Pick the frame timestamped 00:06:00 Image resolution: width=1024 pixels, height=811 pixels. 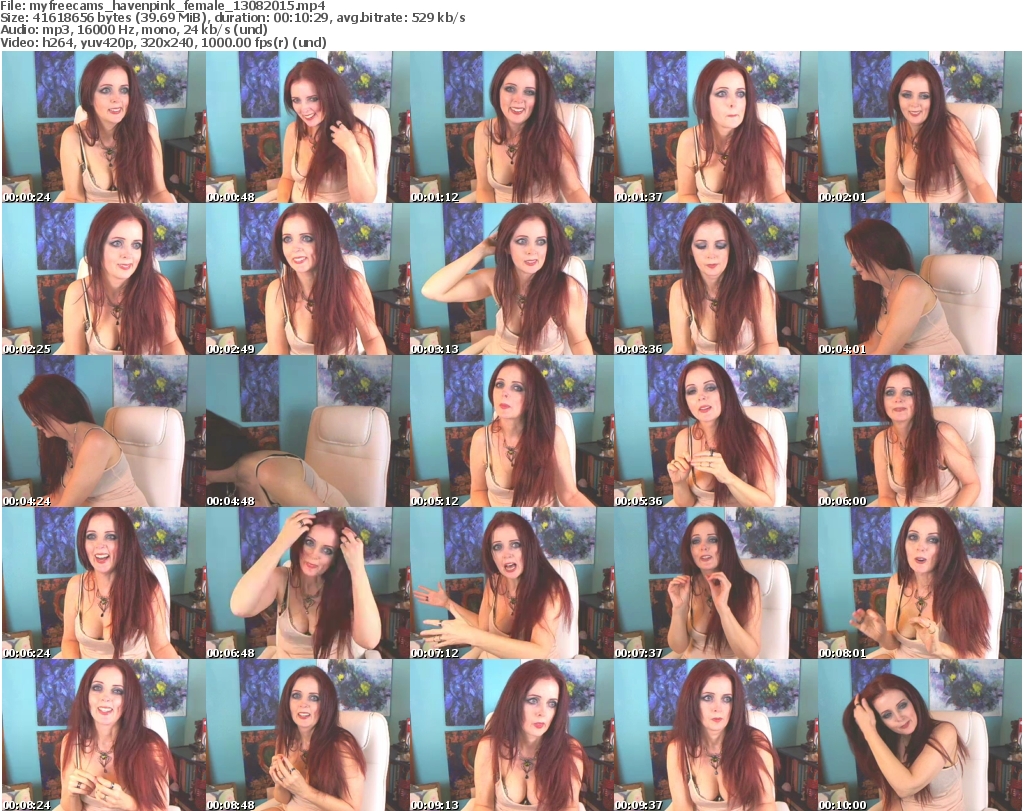pyautogui.click(x=920, y=431)
